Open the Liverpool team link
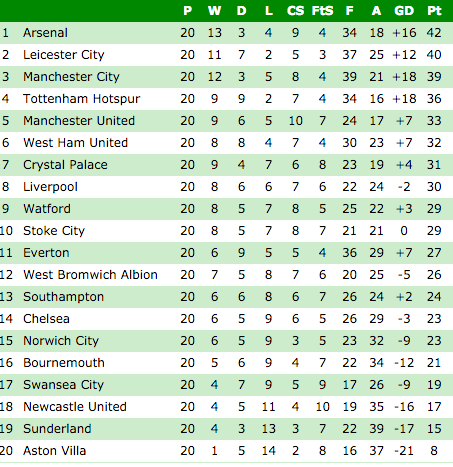 50,187
